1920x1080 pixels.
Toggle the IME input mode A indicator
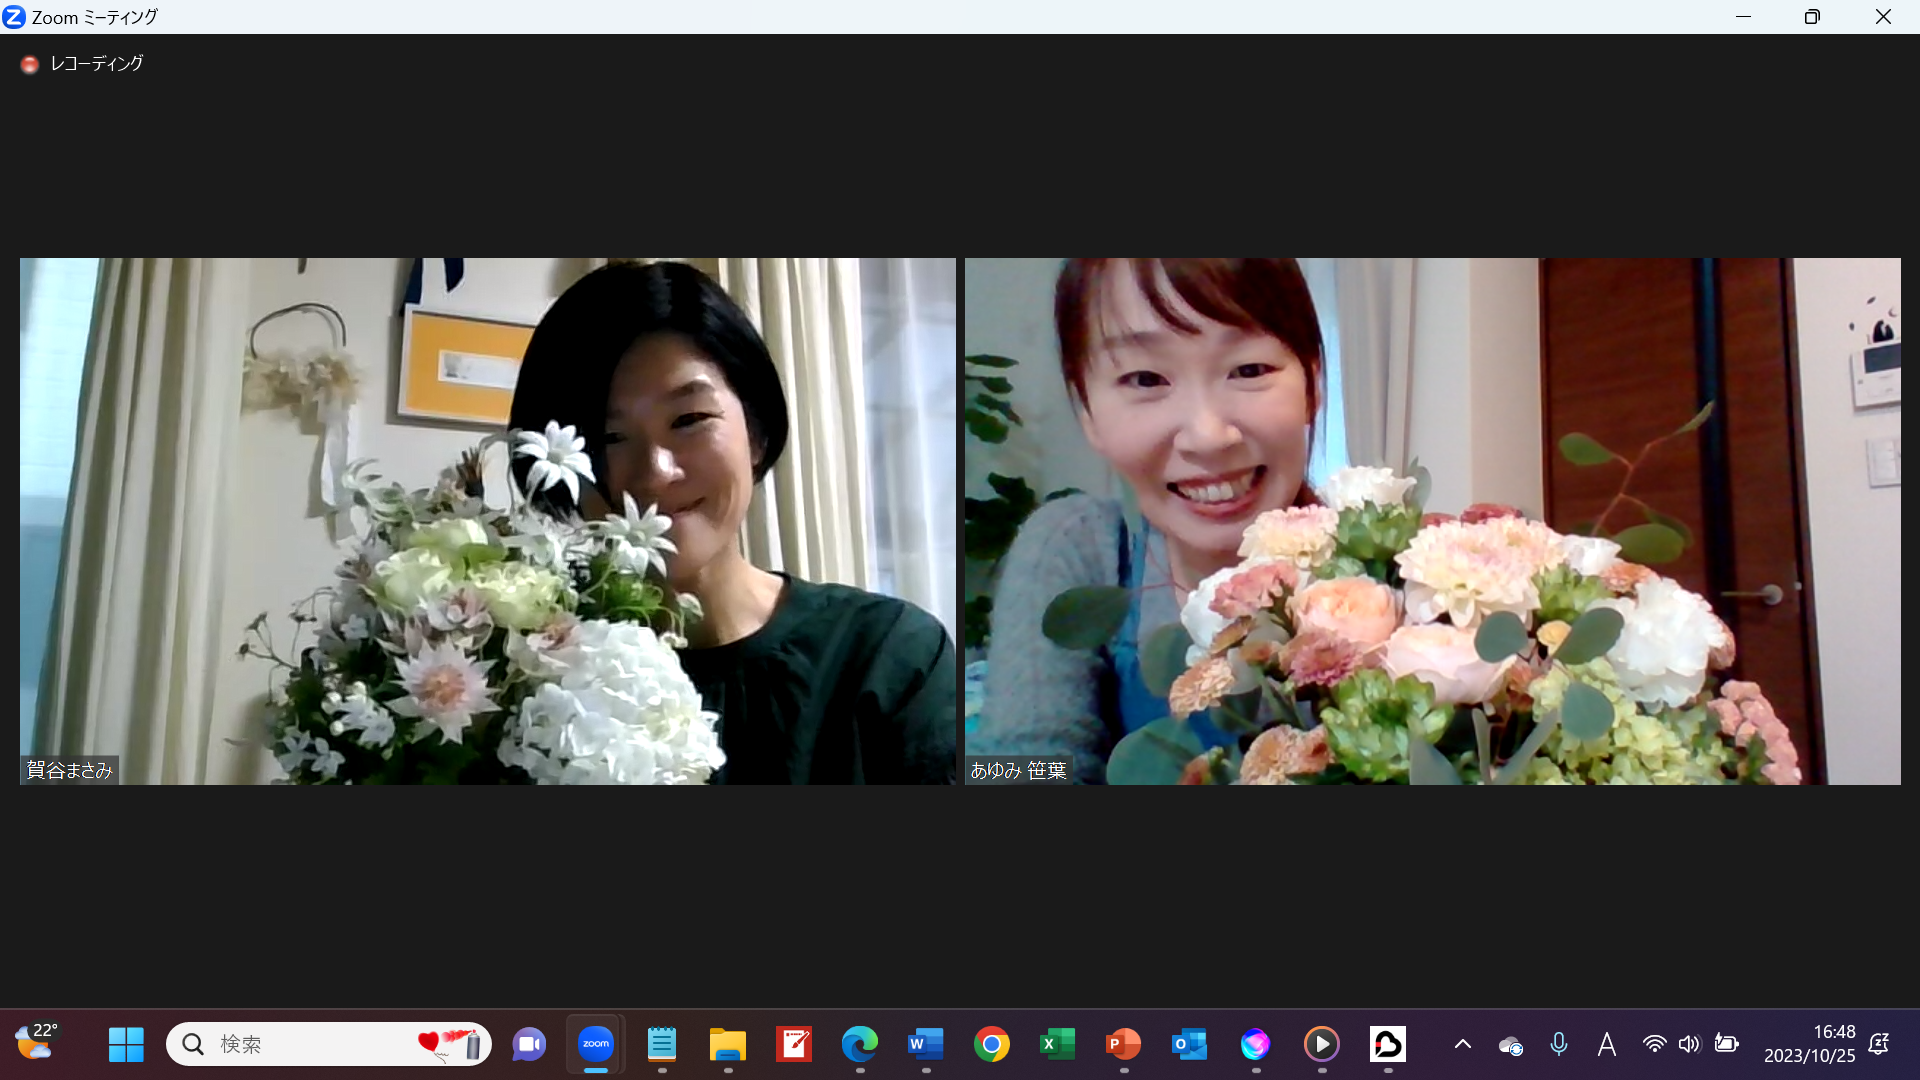tap(1607, 1044)
